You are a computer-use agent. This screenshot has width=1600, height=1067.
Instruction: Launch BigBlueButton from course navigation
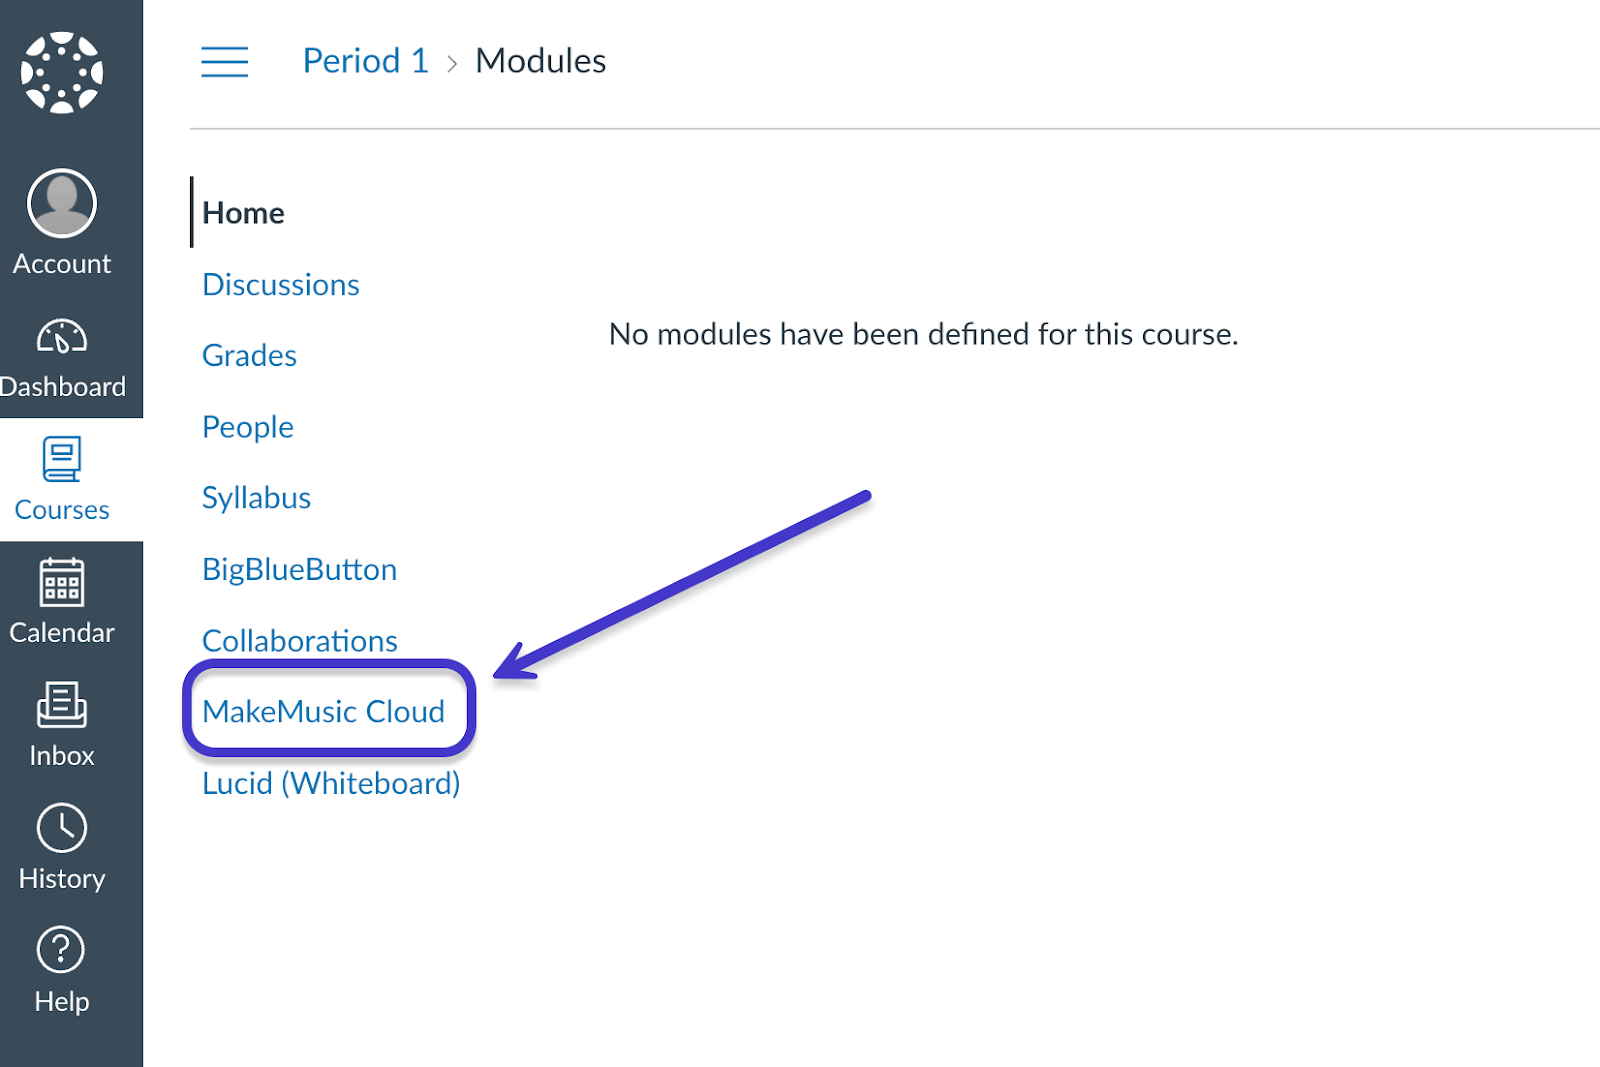pos(299,568)
